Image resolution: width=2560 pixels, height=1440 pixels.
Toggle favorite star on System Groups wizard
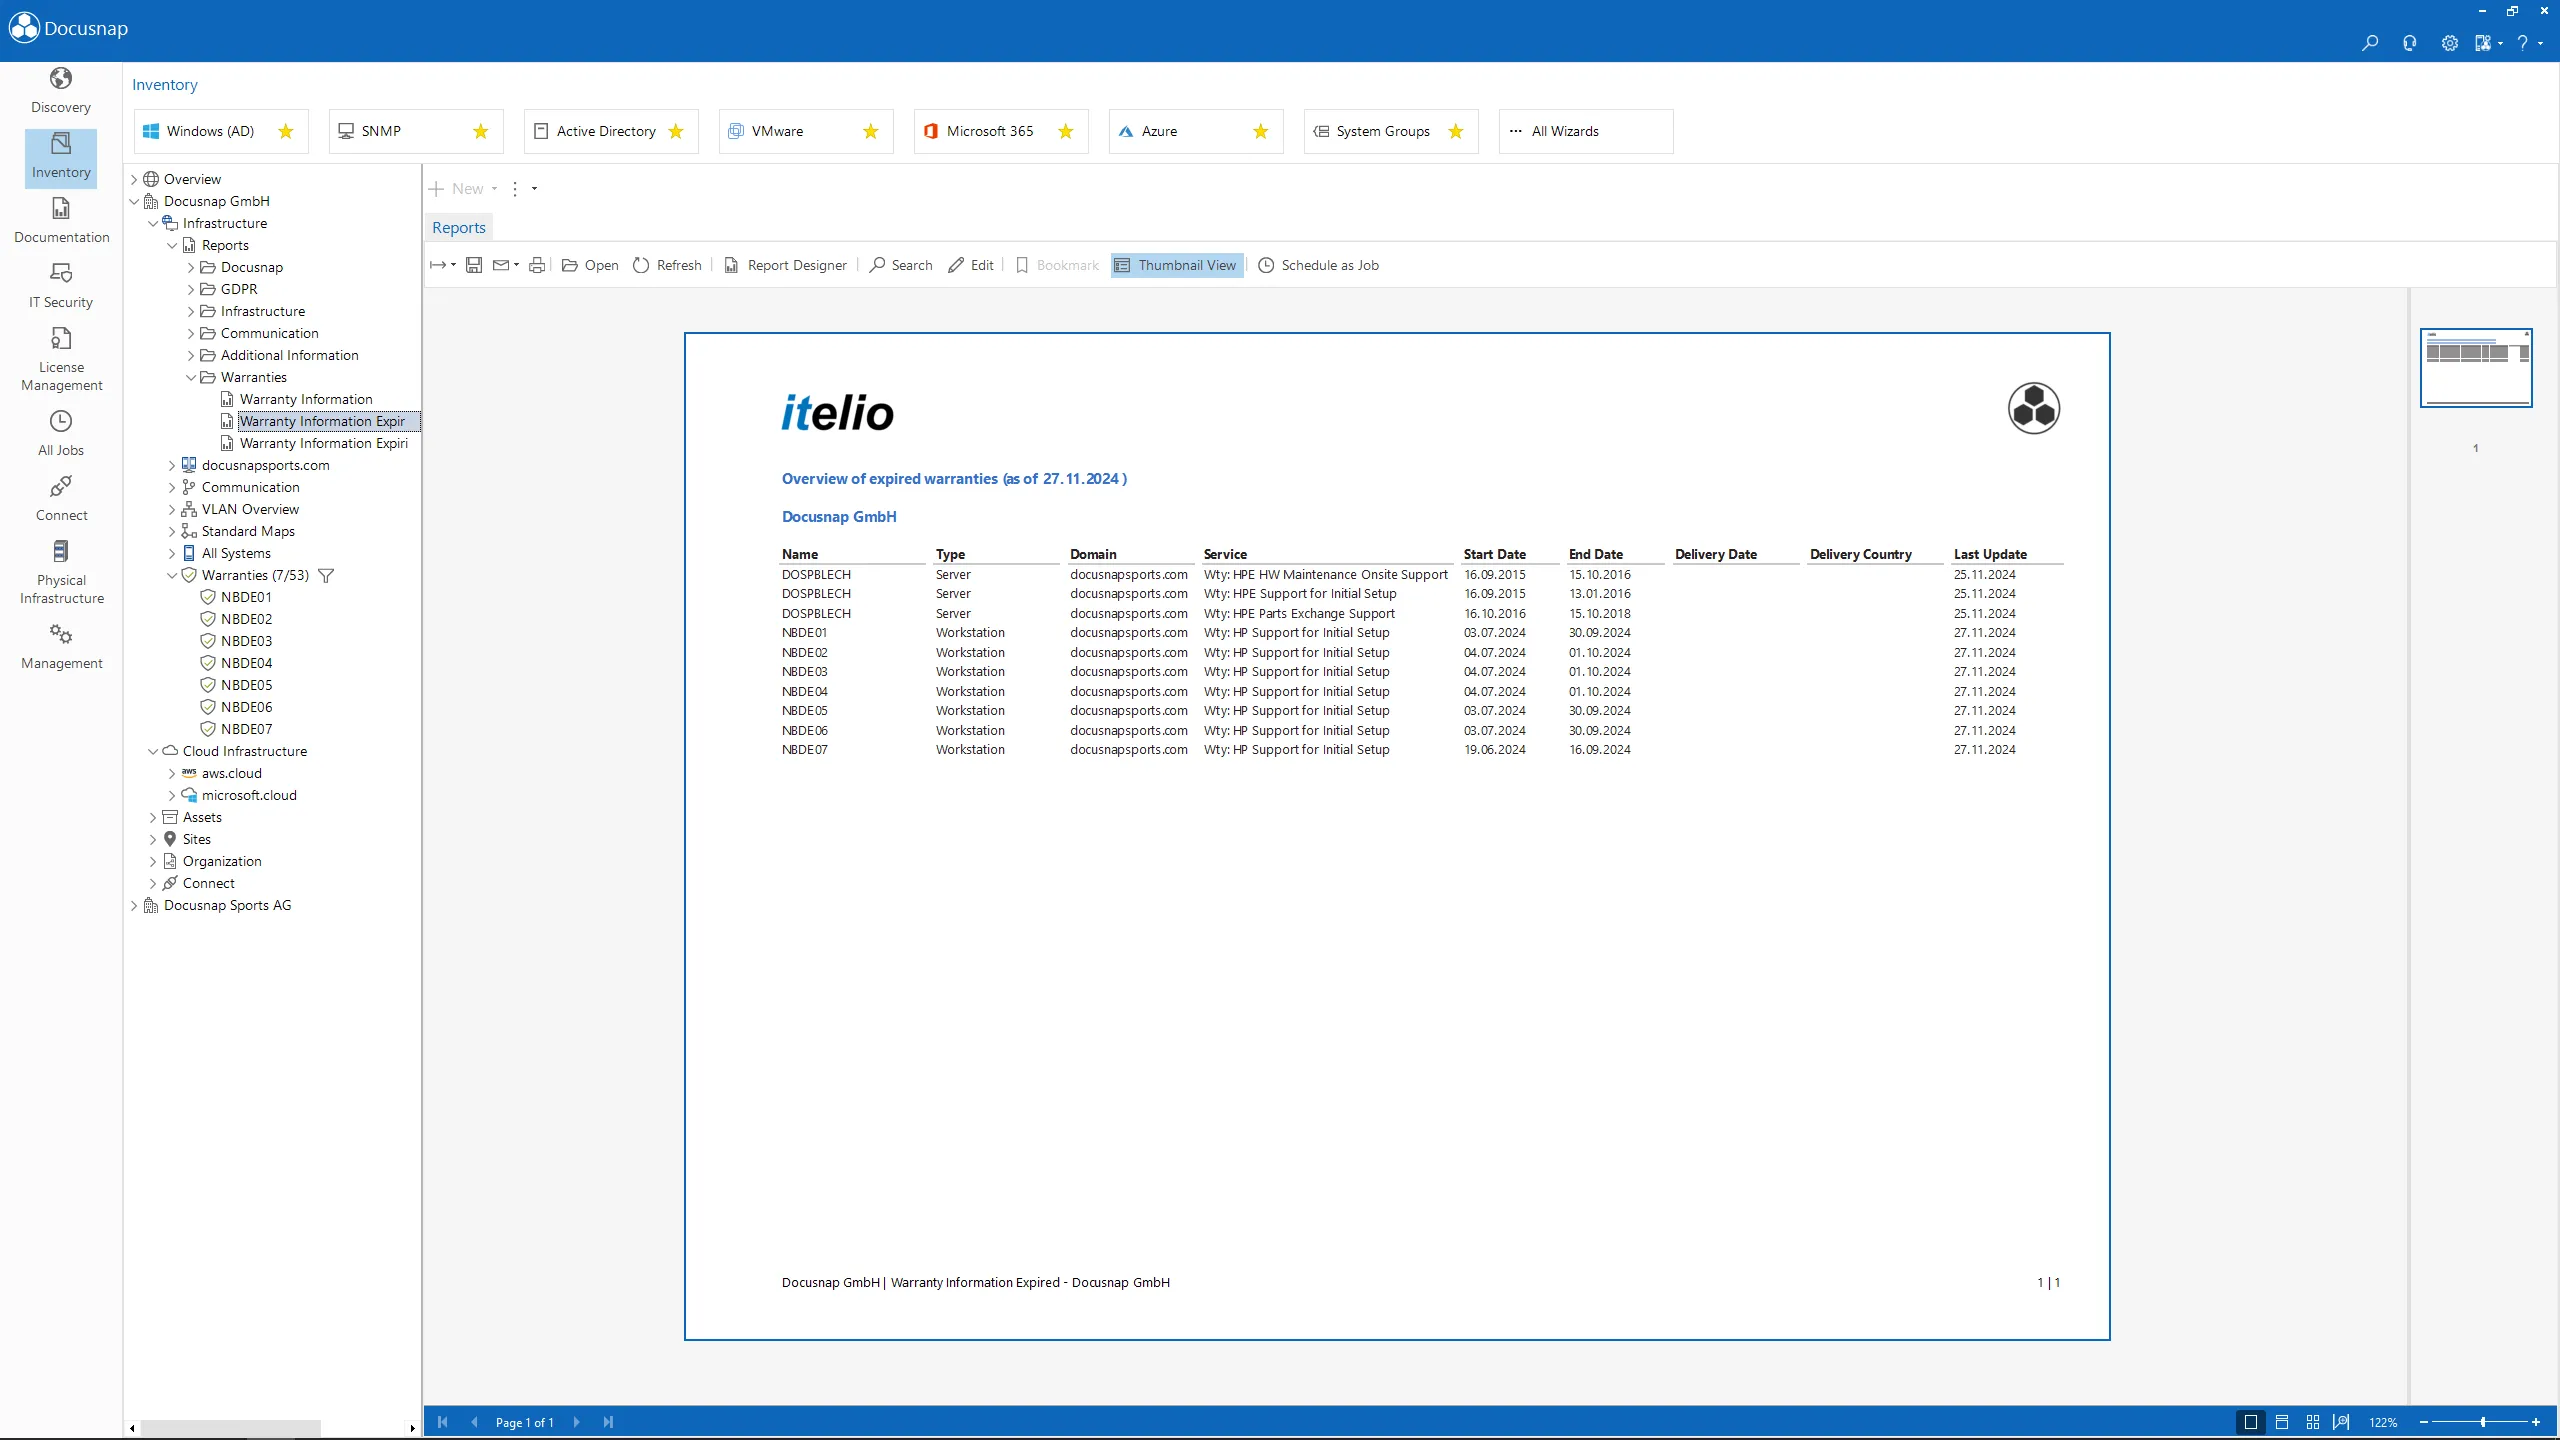(1456, 131)
